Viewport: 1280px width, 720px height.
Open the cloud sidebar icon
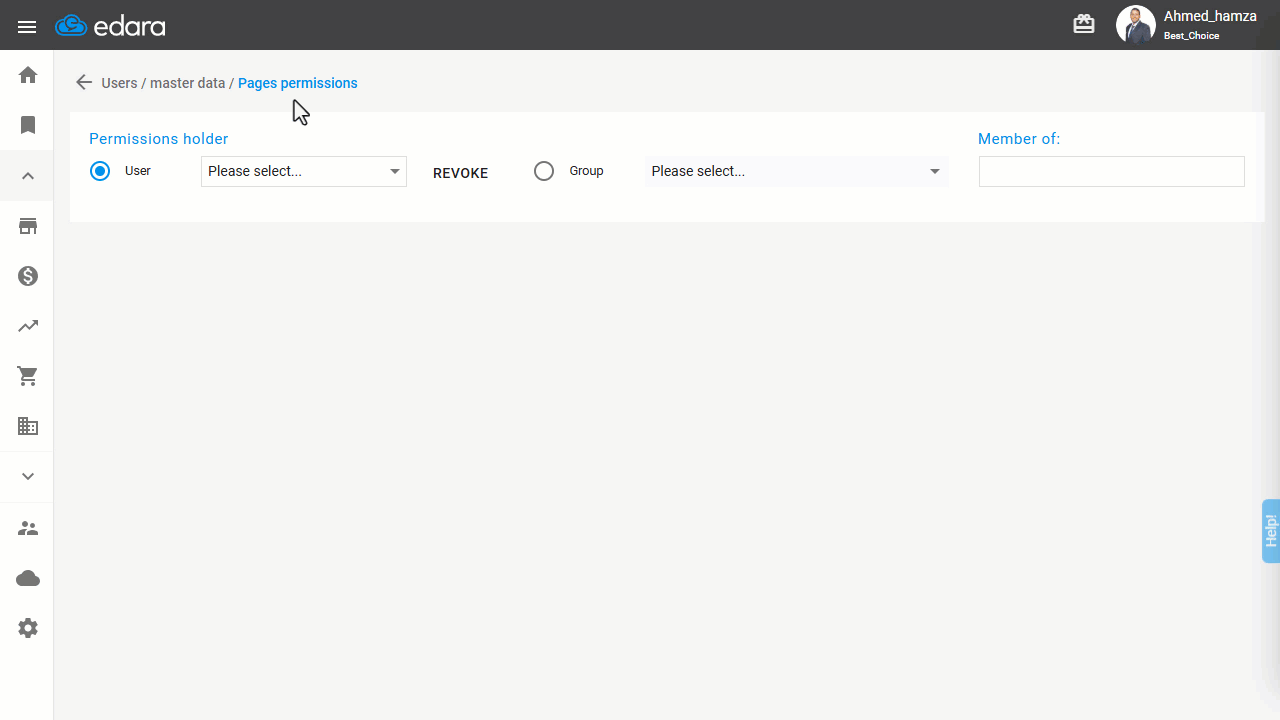(x=28, y=578)
